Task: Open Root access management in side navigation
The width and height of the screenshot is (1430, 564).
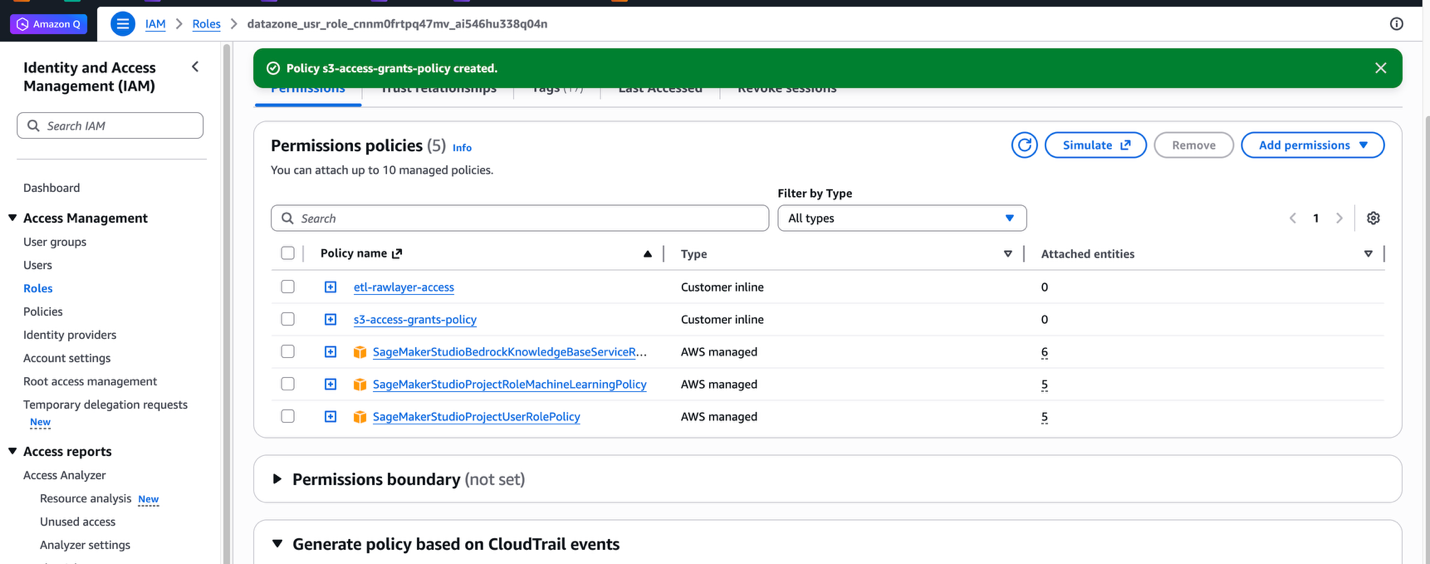Action: pyautogui.click(x=90, y=381)
